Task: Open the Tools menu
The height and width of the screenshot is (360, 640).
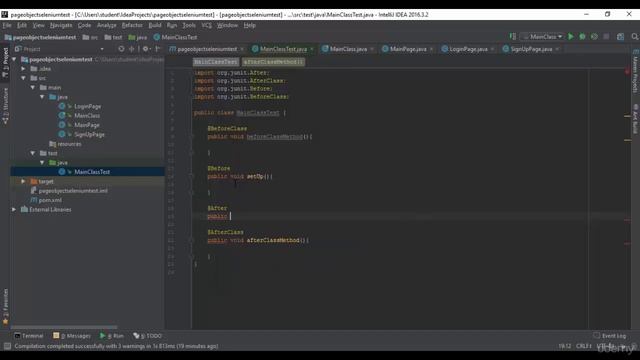Action: coord(189,25)
